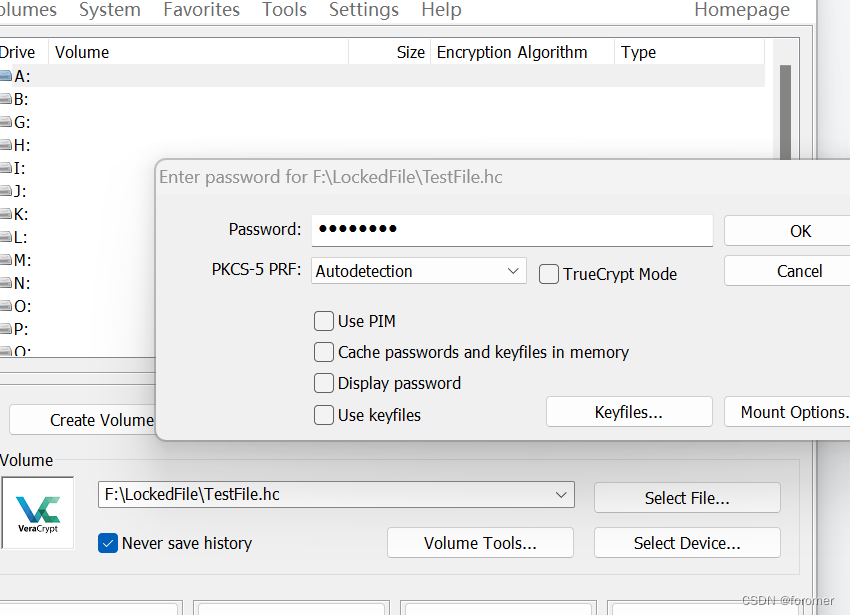Toggle Display password checkbox
850x615 pixels.
324,383
